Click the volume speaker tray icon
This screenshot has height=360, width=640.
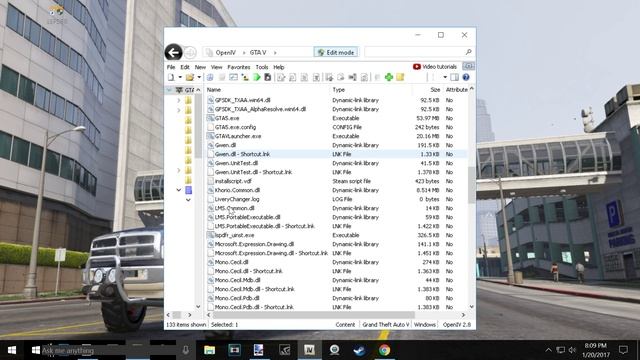[572, 350]
